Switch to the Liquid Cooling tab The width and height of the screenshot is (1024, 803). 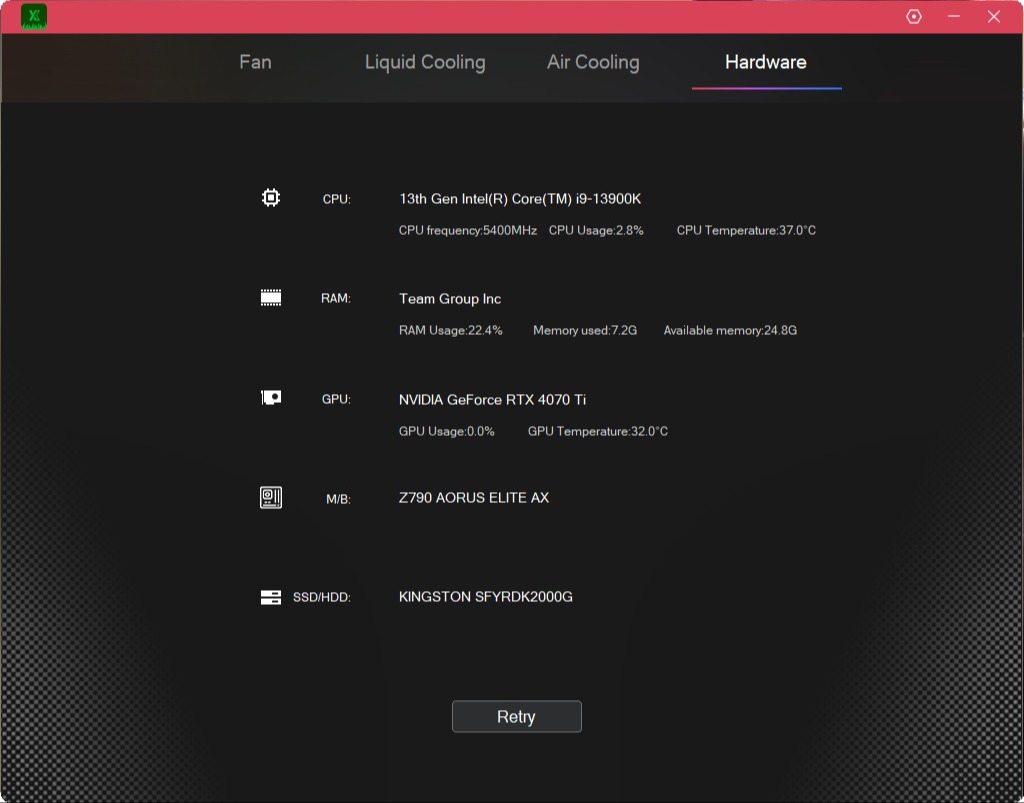tap(425, 63)
